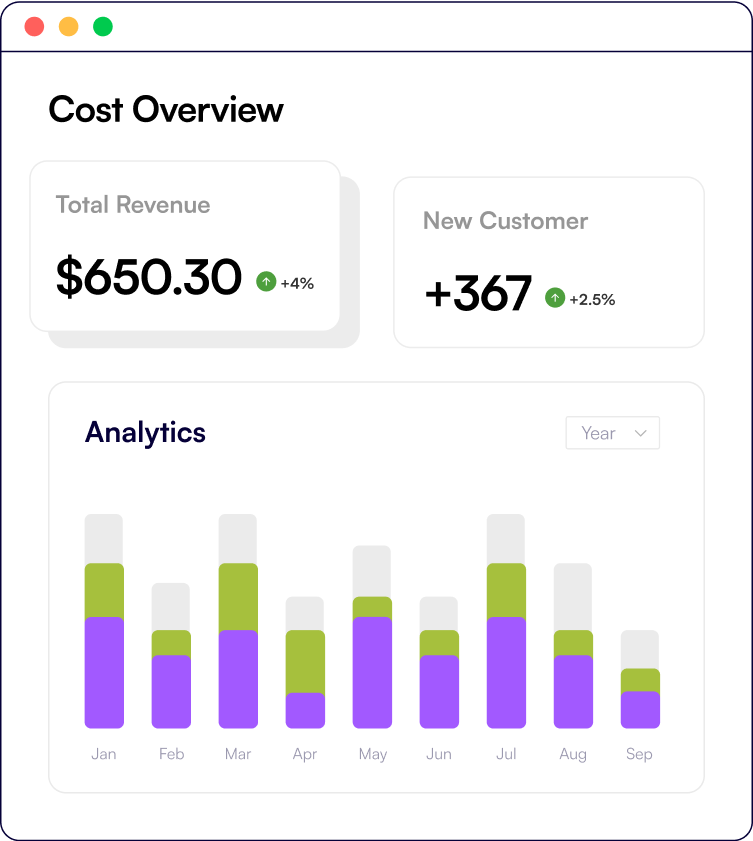Click the Jul month label
Screen dimensions: 753x841
coord(506,754)
